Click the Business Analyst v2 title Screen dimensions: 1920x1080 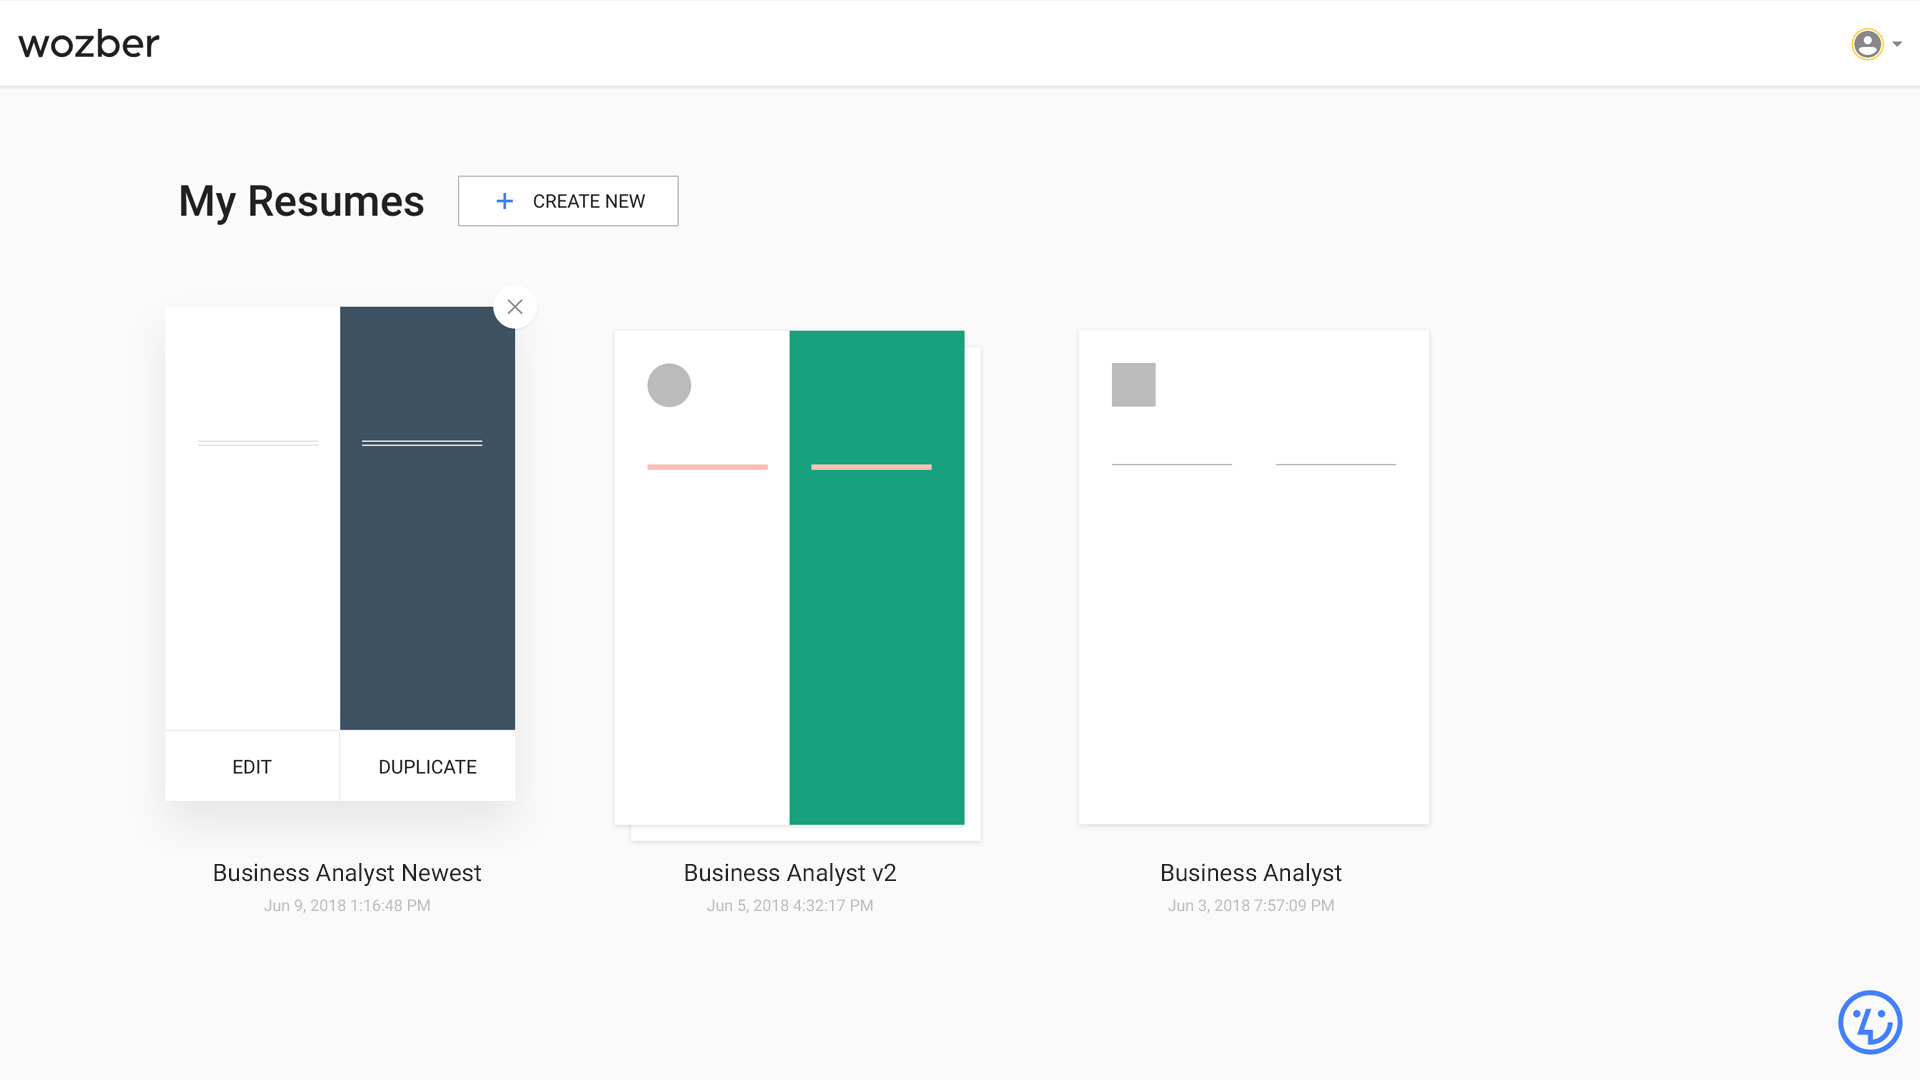[x=789, y=873]
